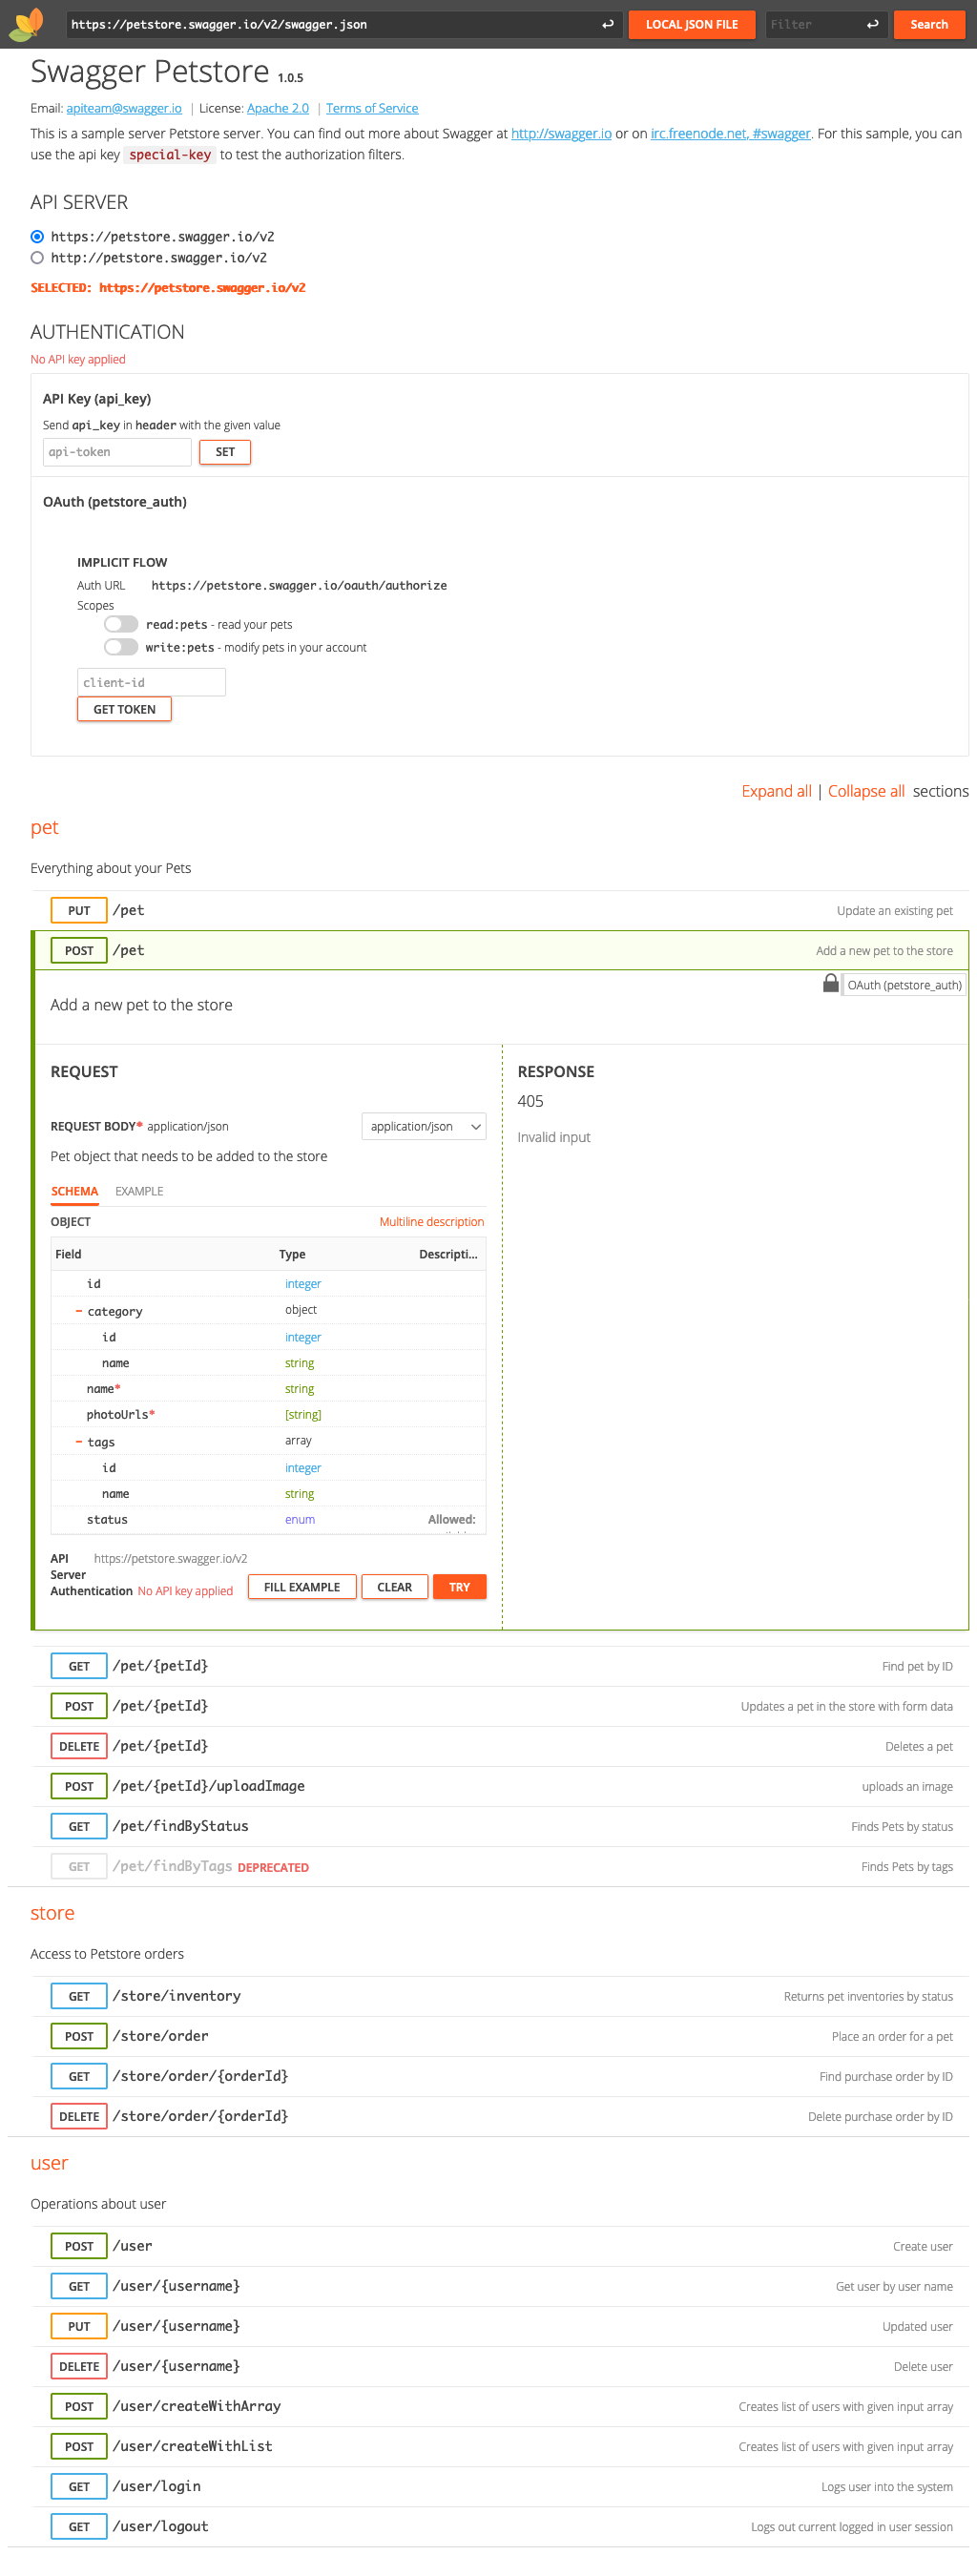
Task: Select https://petstore.swagger.io/v2 server radio
Action: pos(37,237)
